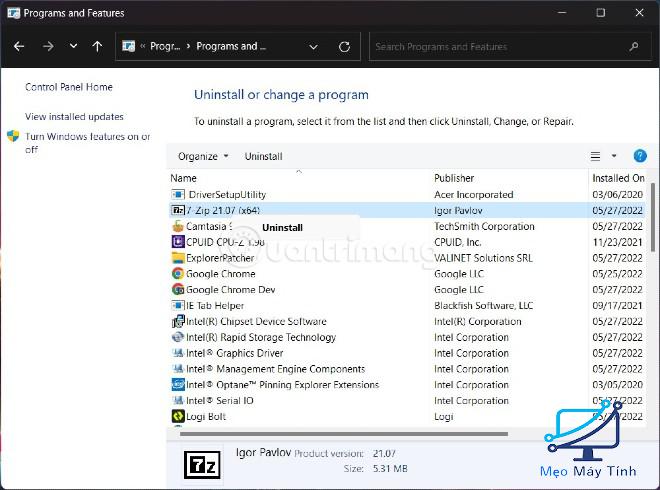Click the Search Programs and Features field

pyautogui.click(x=511, y=47)
